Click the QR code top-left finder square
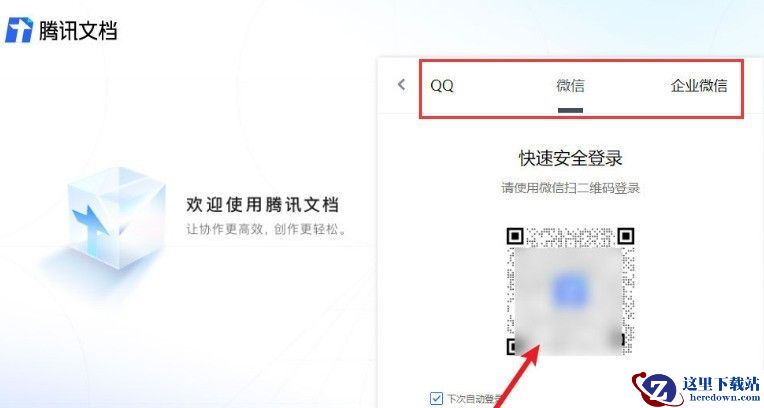The height and width of the screenshot is (408, 764). tap(515, 236)
